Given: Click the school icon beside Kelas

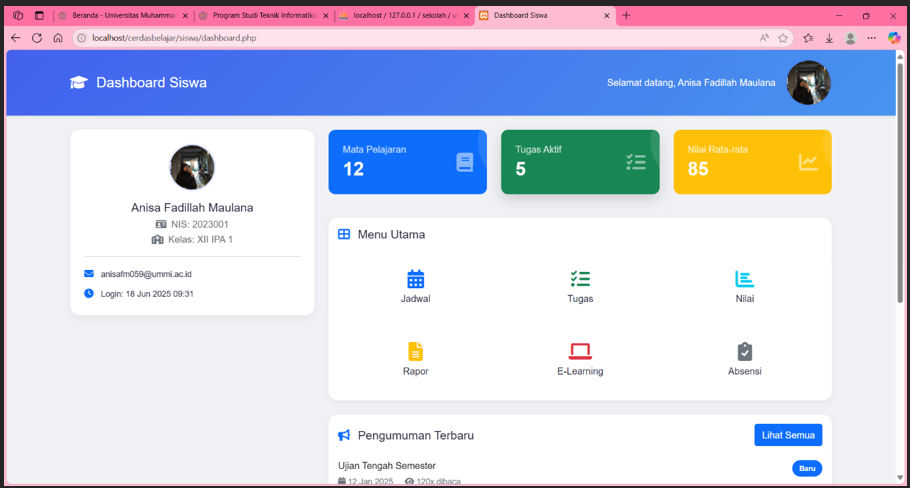Looking at the screenshot, I should click(x=157, y=239).
